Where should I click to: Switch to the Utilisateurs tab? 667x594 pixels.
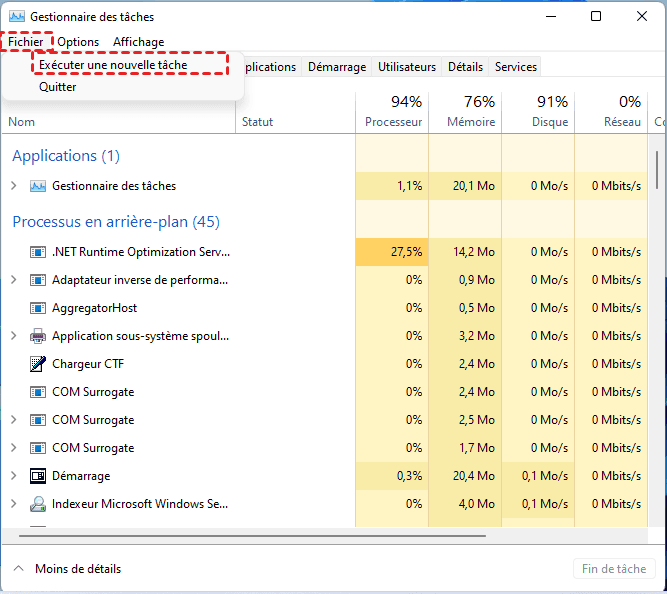coord(407,67)
